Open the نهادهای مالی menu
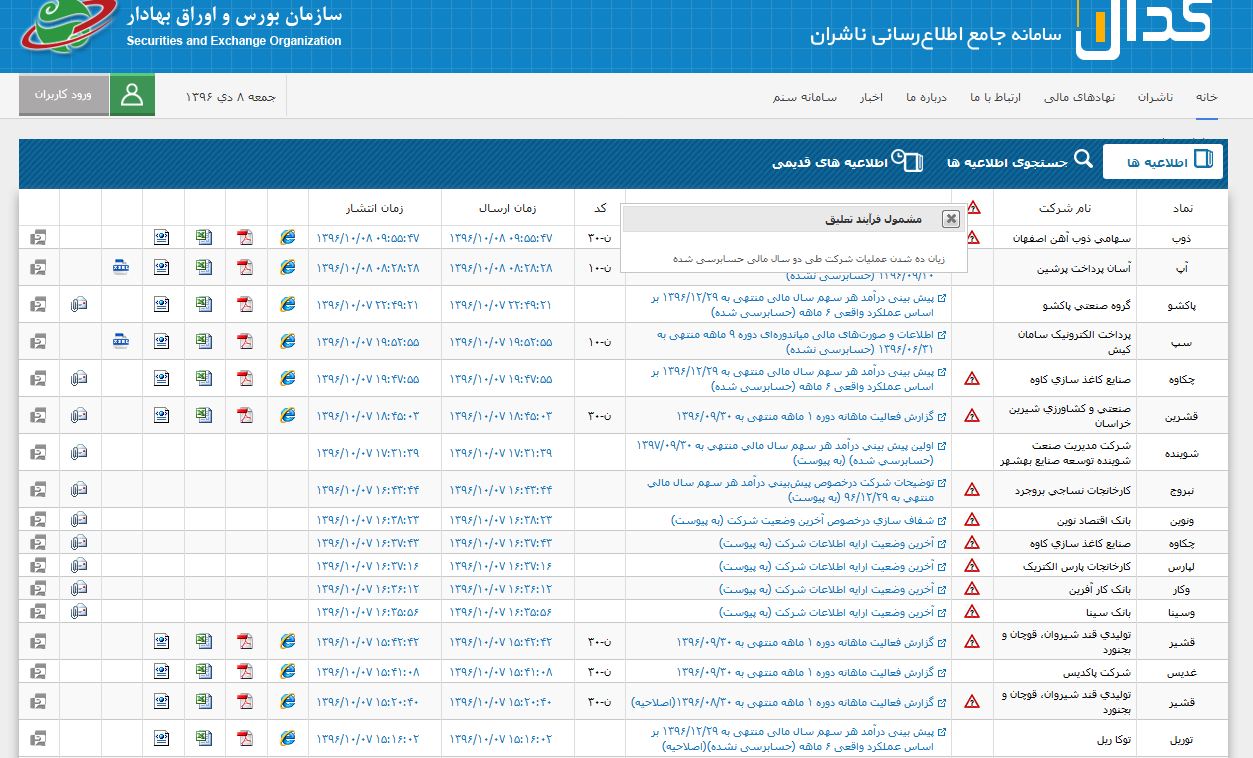 point(1079,97)
